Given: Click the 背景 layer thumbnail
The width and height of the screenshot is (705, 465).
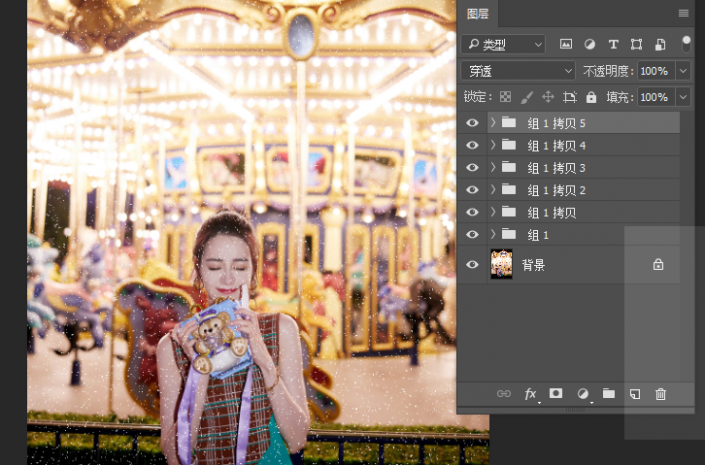Looking at the screenshot, I should tap(501, 265).
